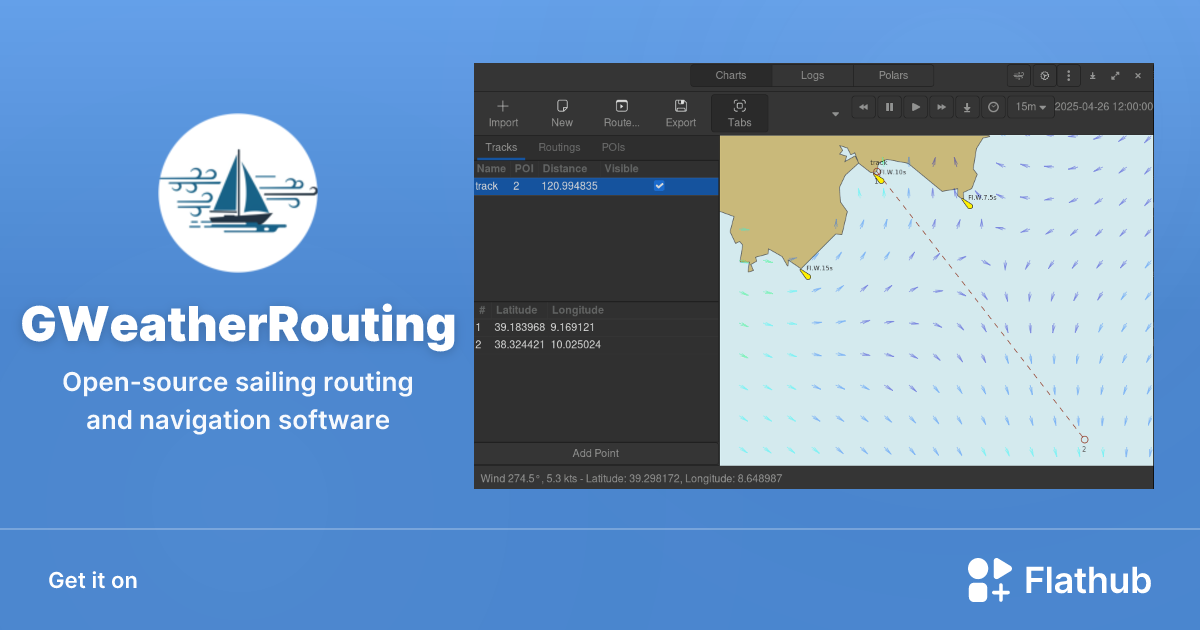Click the wind overlay icon in titlebar
Screen dimensions: 1200x630
pyautogui.click(x=1018, y=75)
